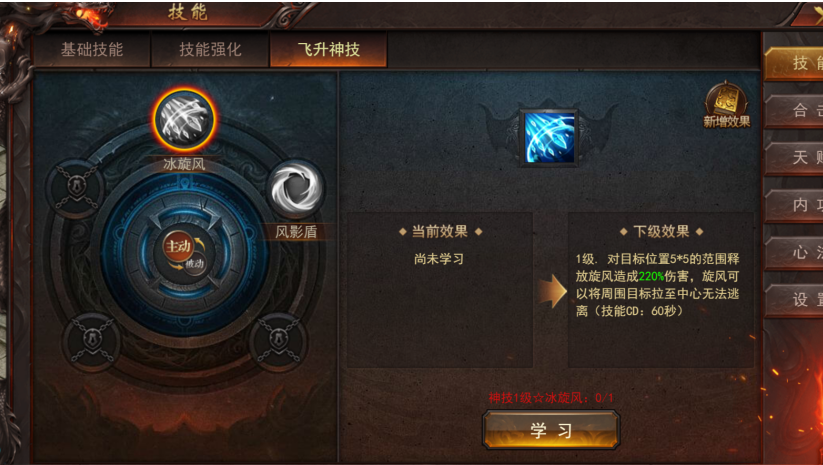
Task: Click the locked skill slot at lower left
Action: coord(92,342)
